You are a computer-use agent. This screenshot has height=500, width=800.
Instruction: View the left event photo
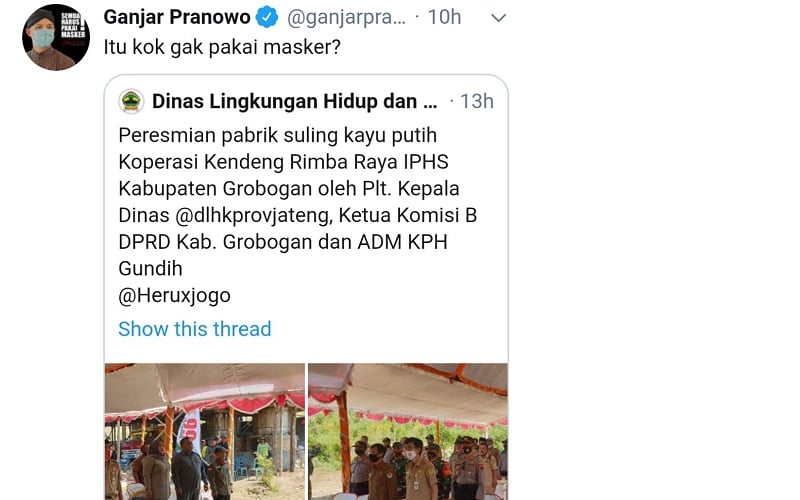[205, 432]
